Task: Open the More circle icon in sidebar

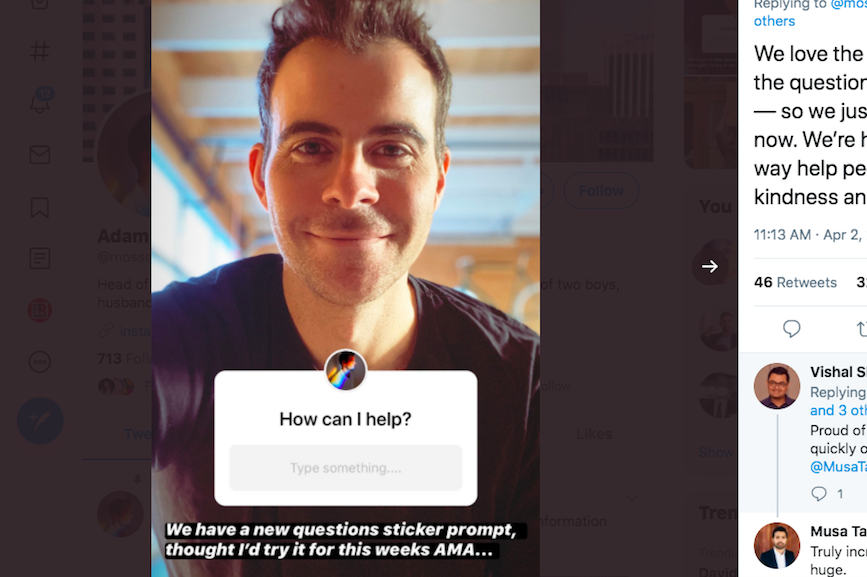Action: click(40, 362)
